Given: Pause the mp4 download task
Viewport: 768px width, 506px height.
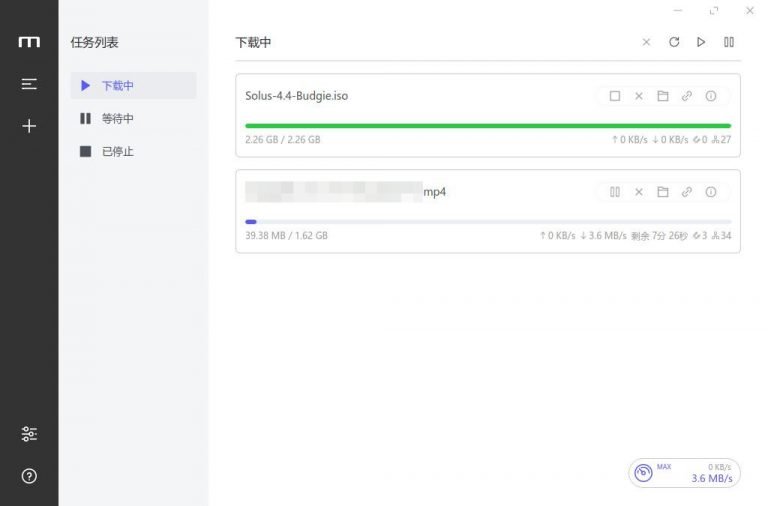Looking at the screenshot, I should pyautogui.click(x=615, y=192).
